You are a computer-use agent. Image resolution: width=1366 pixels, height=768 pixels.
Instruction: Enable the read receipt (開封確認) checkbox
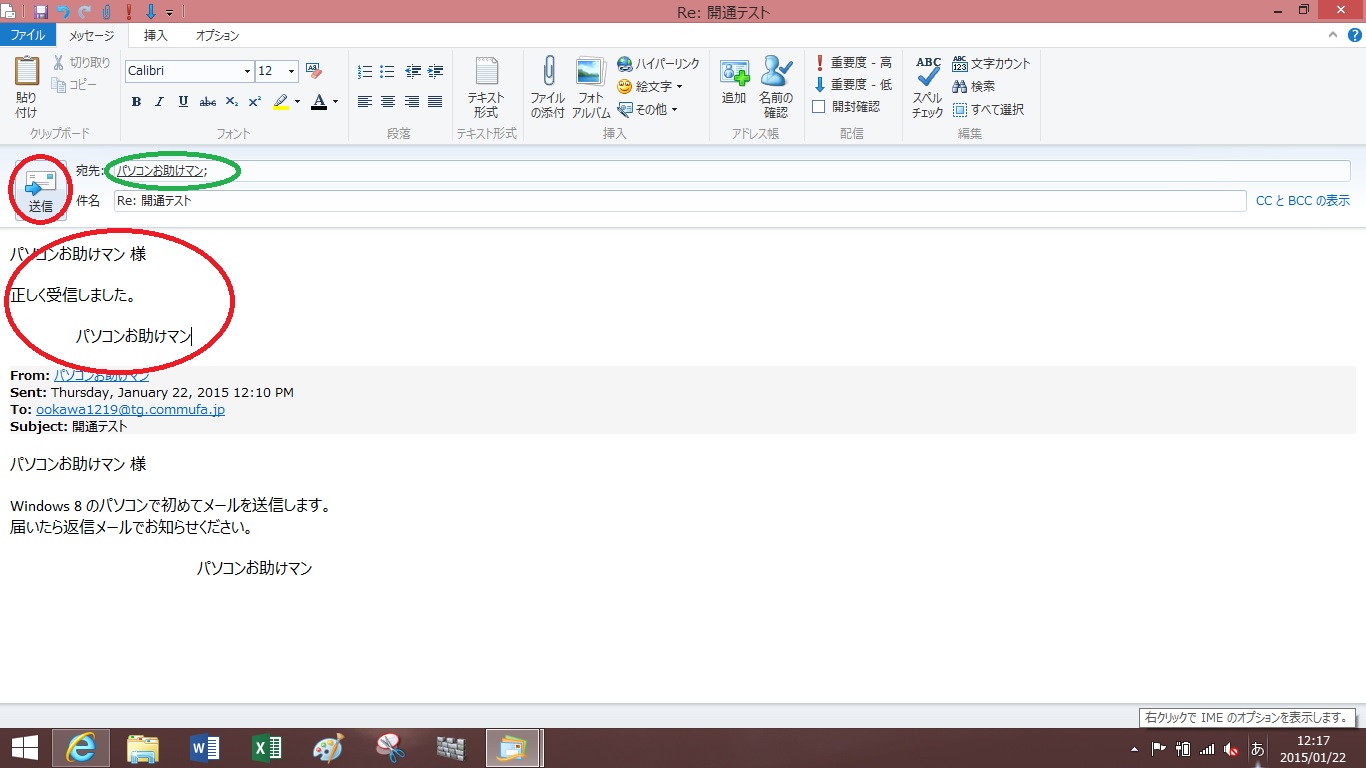click(819, 107)
